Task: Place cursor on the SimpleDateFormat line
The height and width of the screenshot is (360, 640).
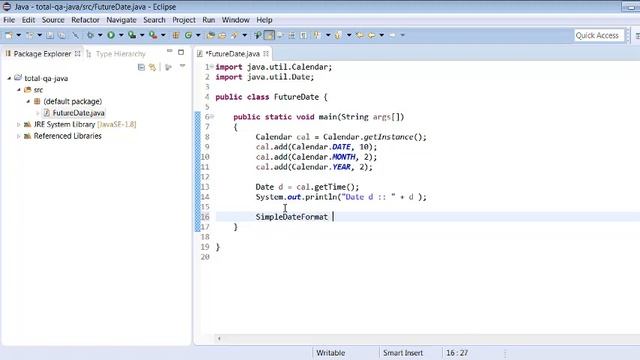Action: 428,217
